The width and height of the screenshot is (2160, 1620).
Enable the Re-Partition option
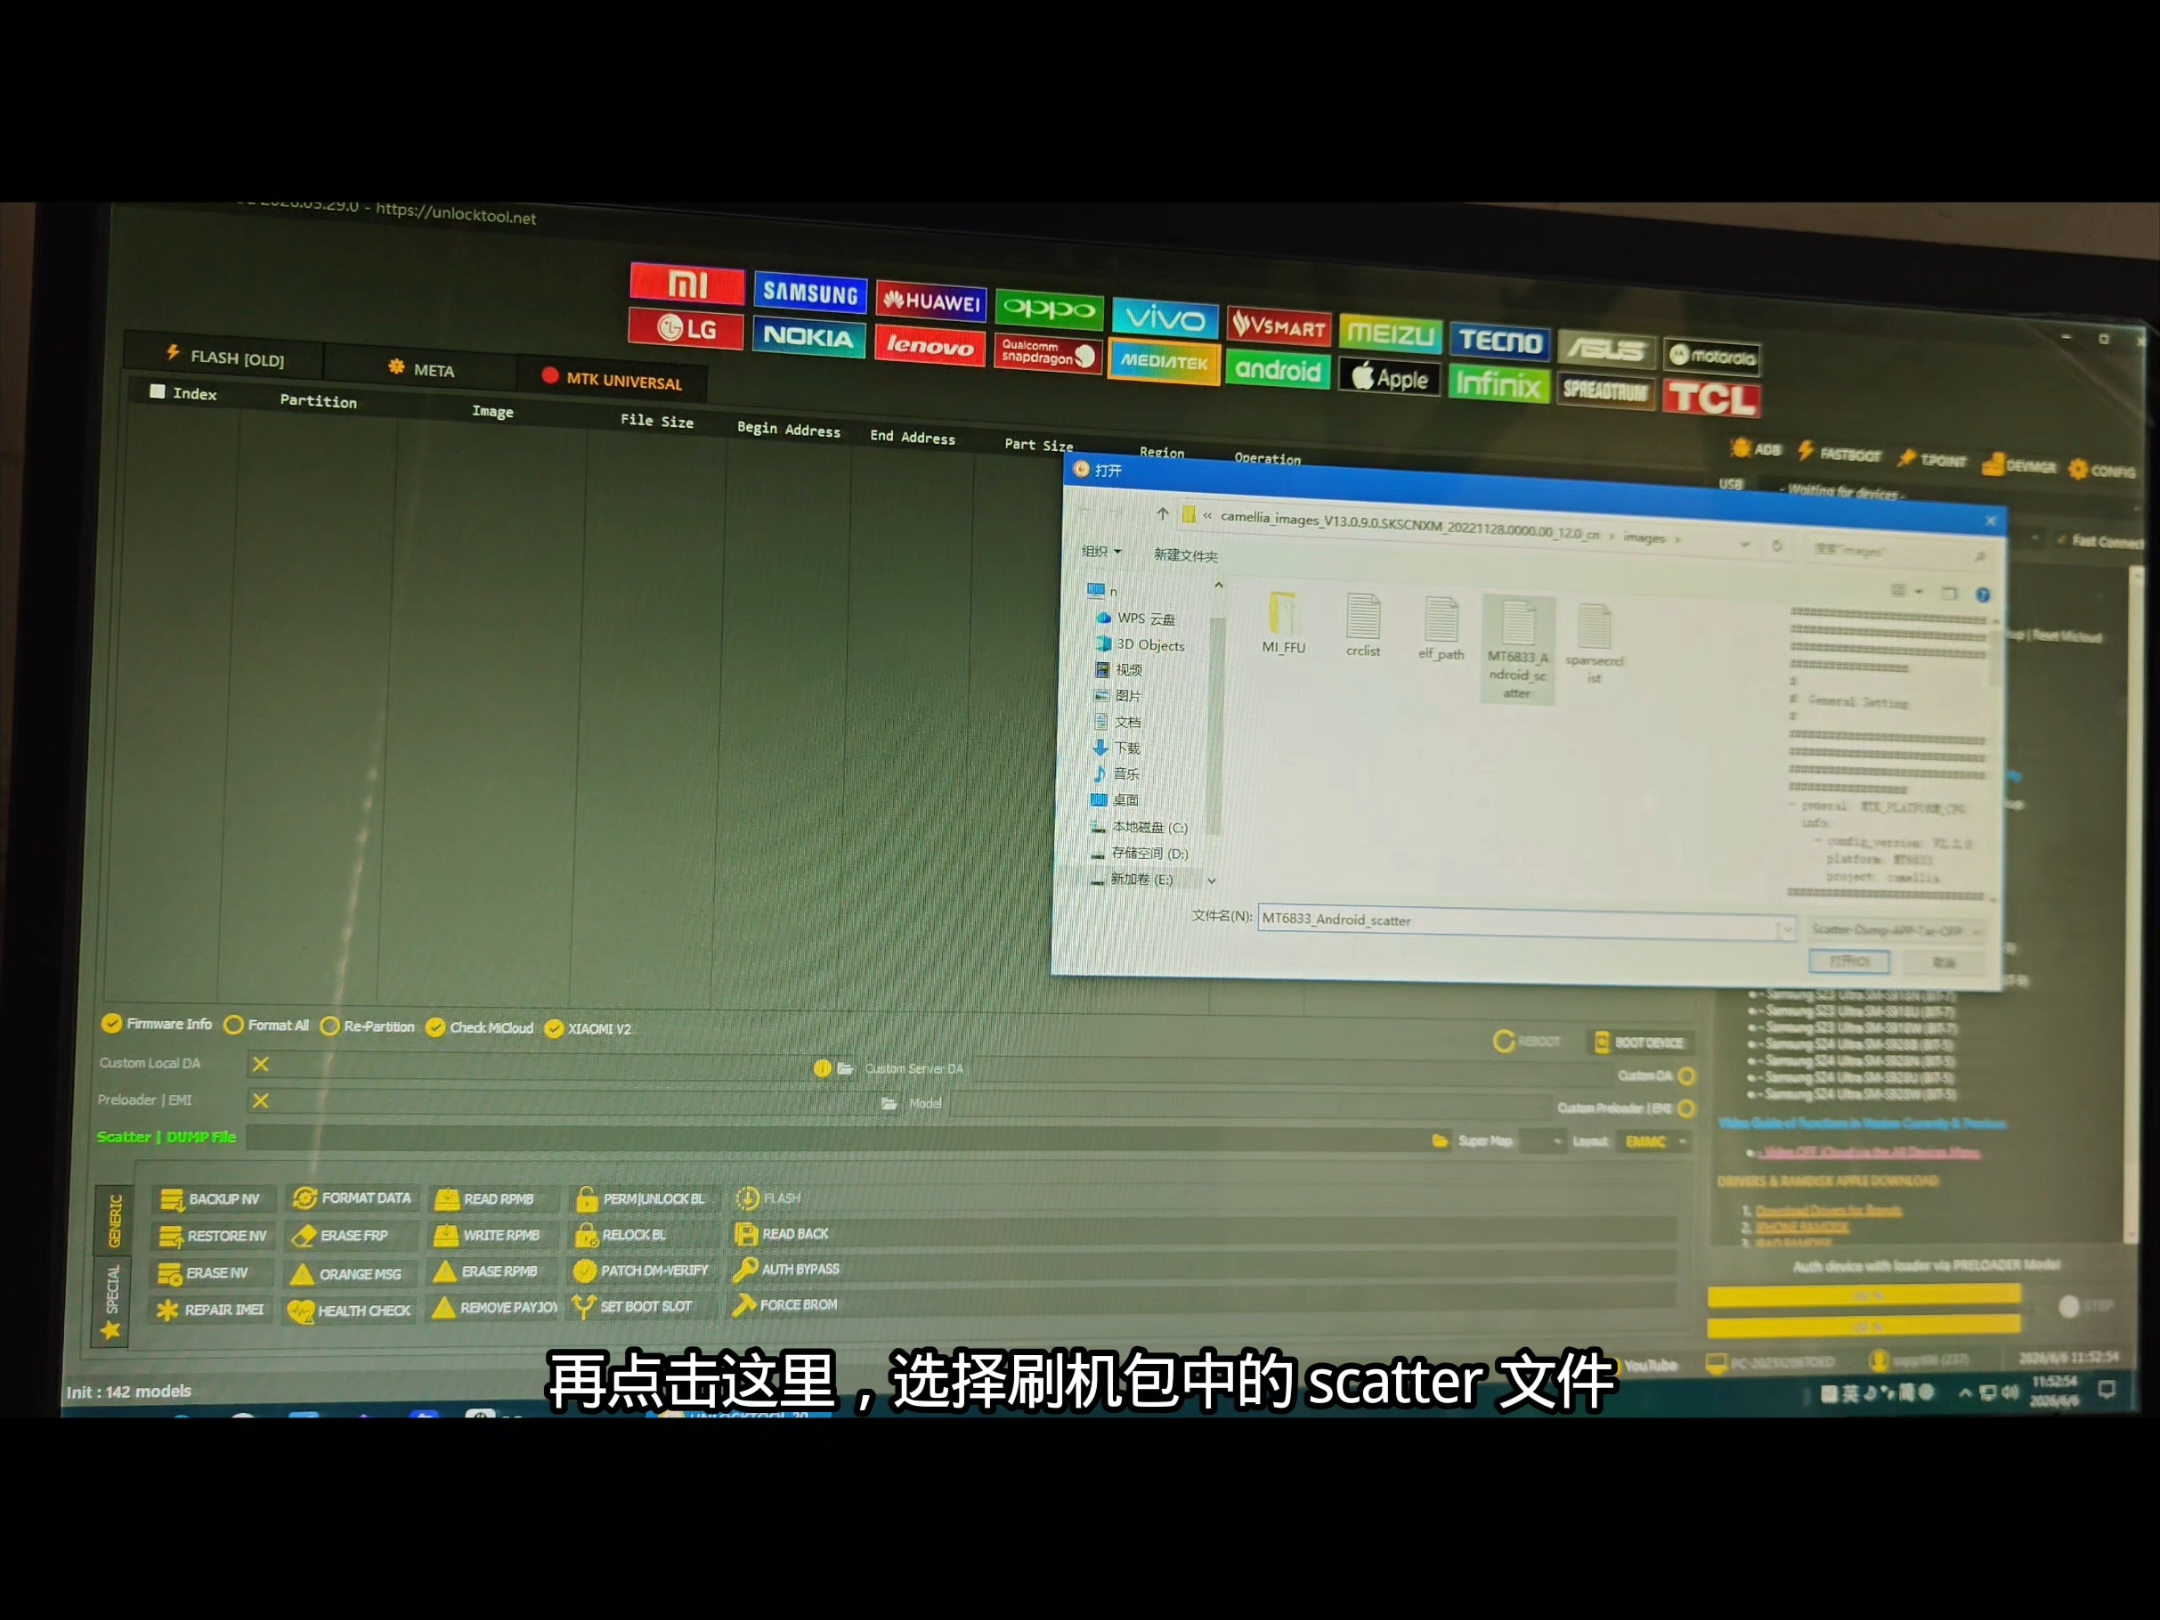click(367, 1027)
